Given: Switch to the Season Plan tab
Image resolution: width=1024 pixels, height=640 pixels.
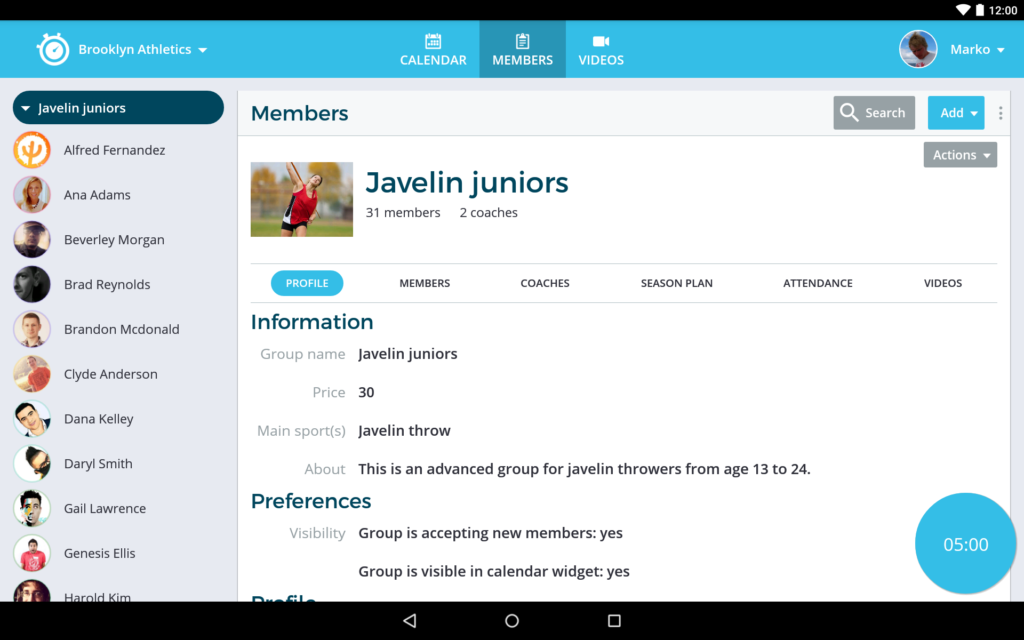Looking at the screenshot, I should [676, 283].
